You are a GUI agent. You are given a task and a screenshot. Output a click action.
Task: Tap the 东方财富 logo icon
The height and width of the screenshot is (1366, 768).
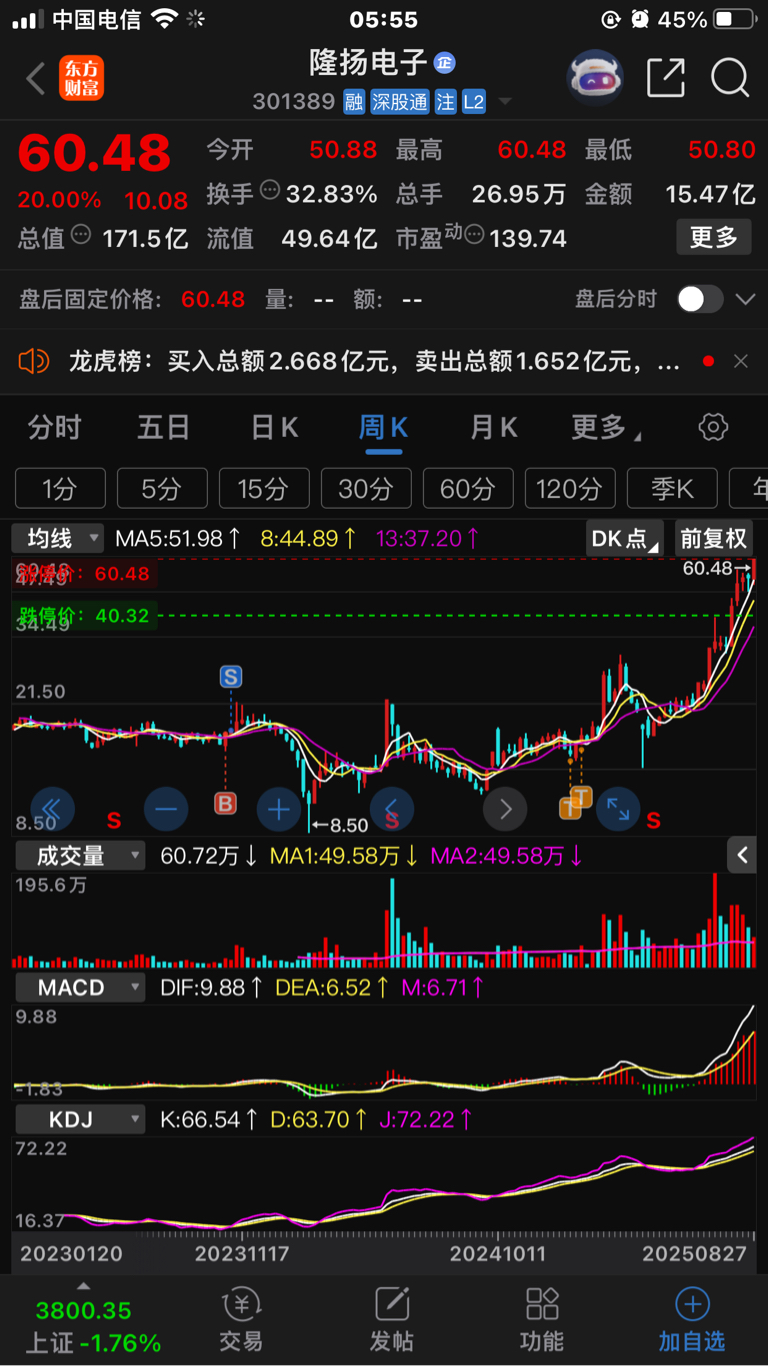click(82, 78)
